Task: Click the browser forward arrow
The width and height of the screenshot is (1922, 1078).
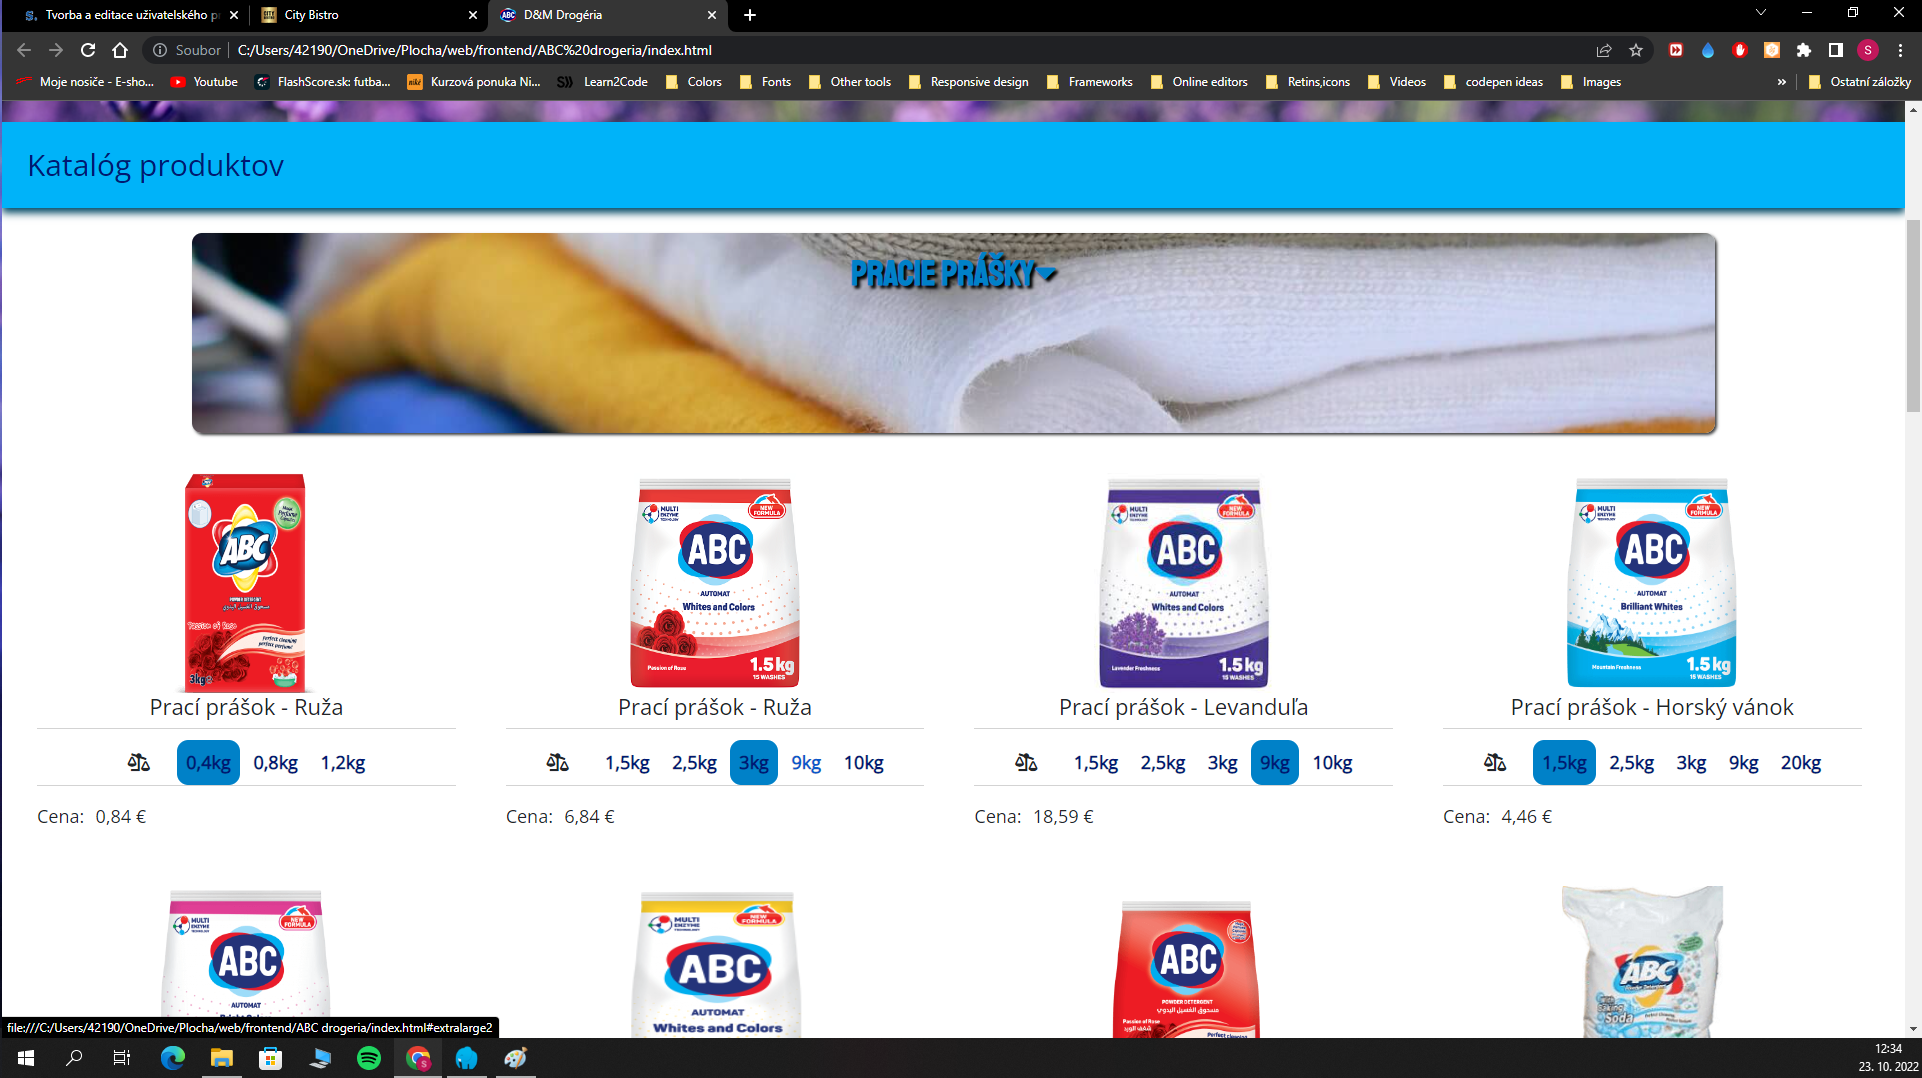Action: (x=56, y=50)
